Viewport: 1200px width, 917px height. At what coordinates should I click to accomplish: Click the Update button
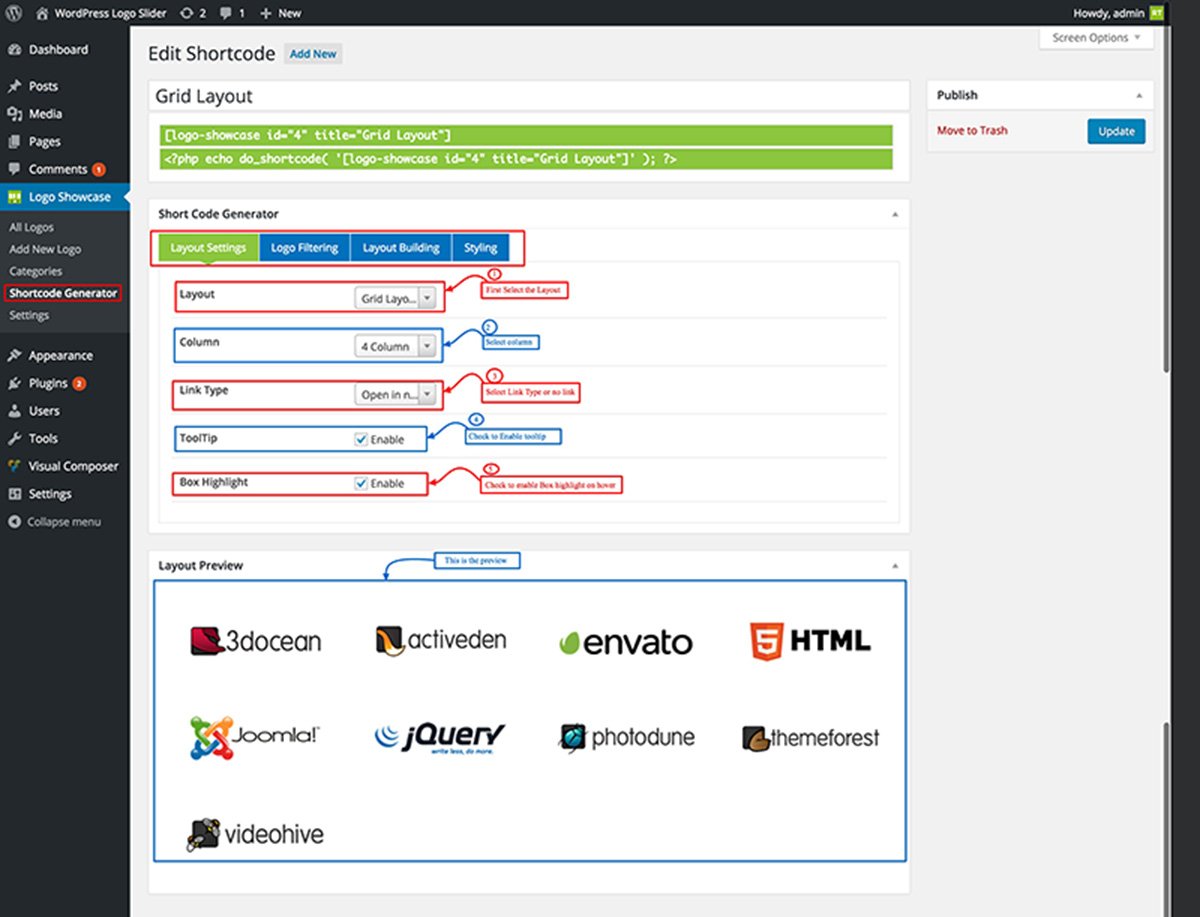click(1116, 131)
